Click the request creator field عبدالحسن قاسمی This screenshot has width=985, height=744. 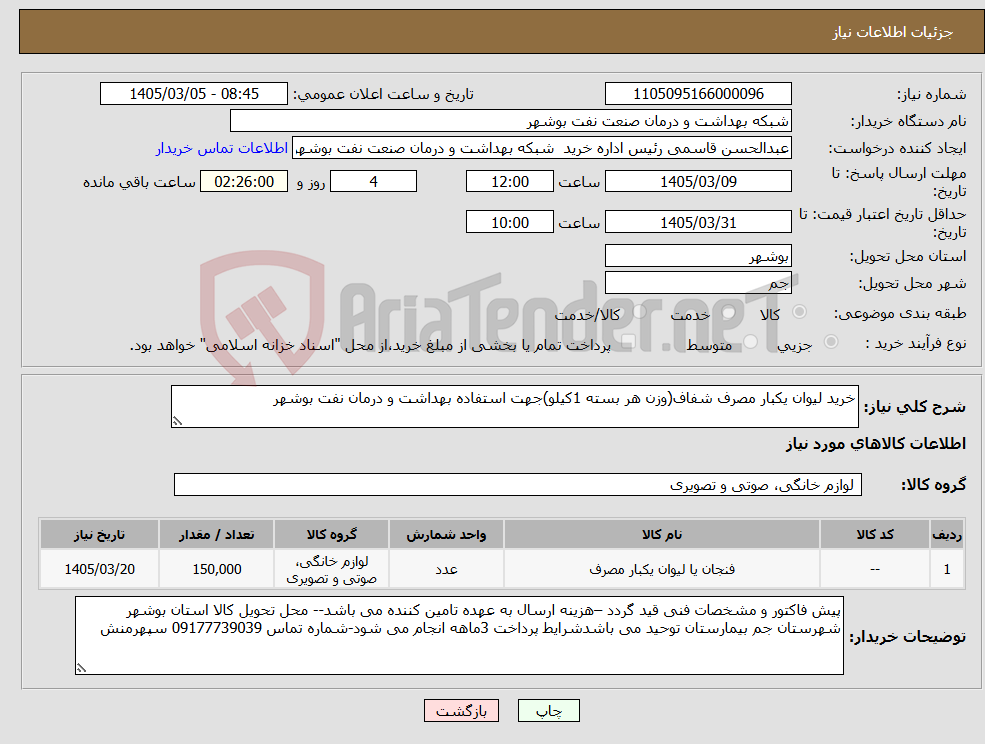541,148
